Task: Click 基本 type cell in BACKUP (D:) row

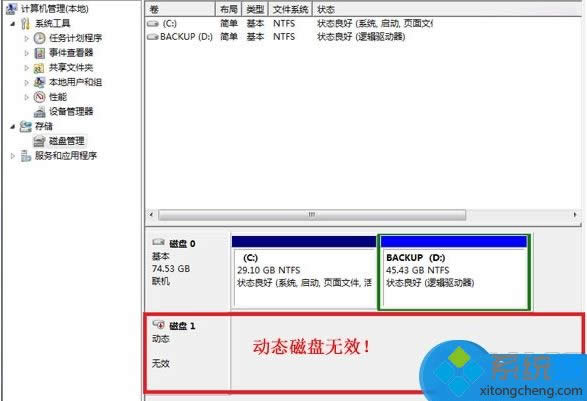Action: click(255, 37)
